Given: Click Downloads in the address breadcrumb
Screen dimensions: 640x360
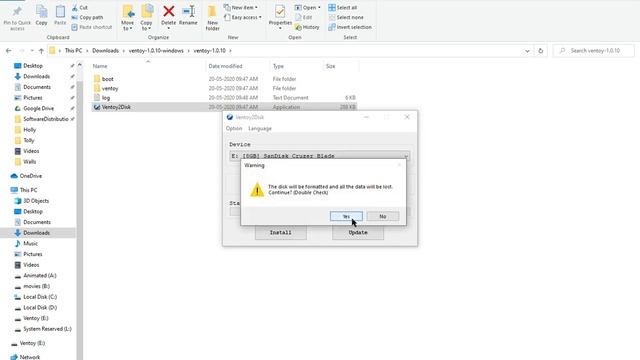Looking at the screenshot, I should [x=105, y=51].
